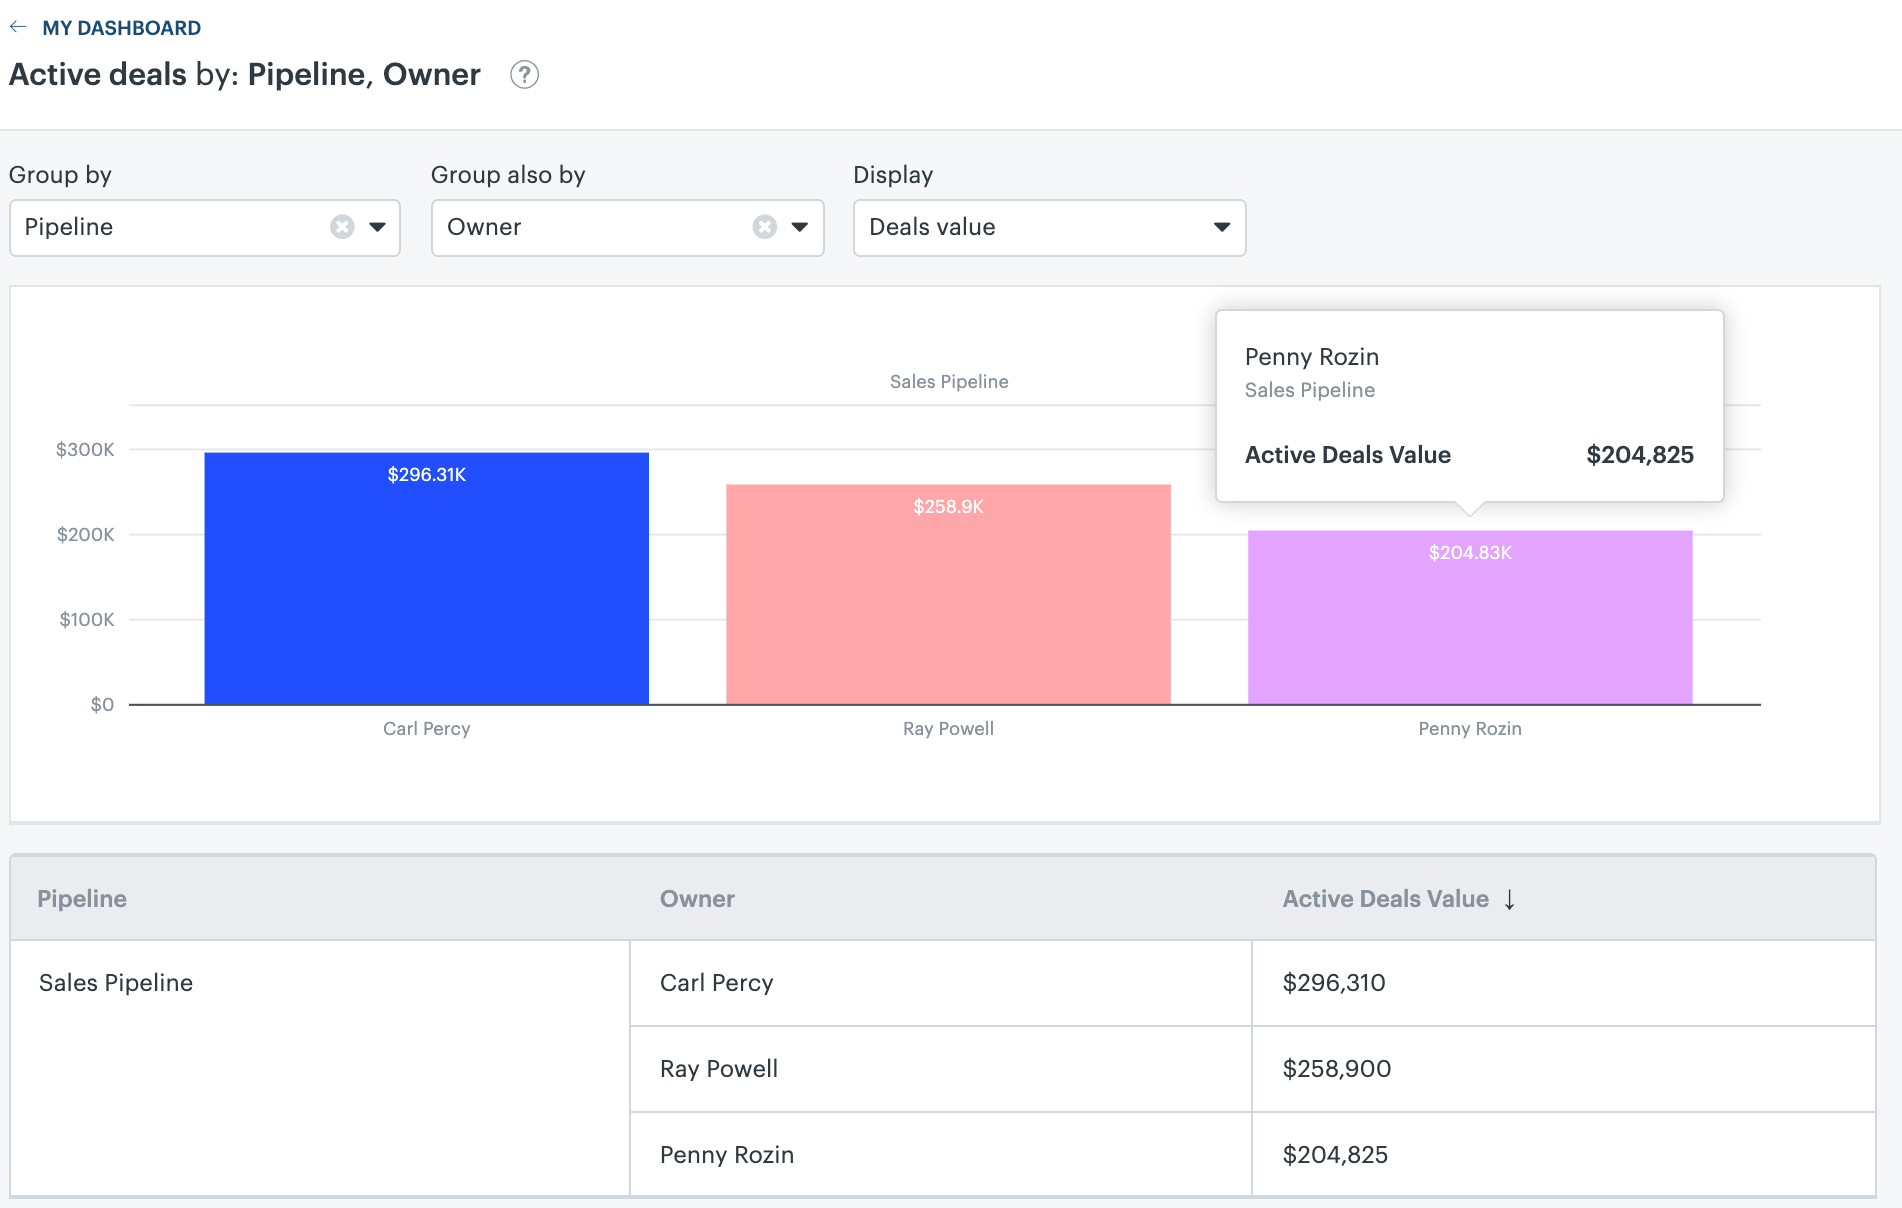
Task: Click the sort arrow on Active Deals Value
Action: click(x=1509, y=899)
